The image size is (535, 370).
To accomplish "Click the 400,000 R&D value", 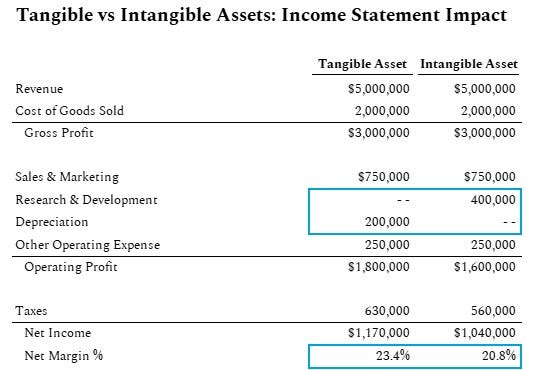I will tap(493, 200).
